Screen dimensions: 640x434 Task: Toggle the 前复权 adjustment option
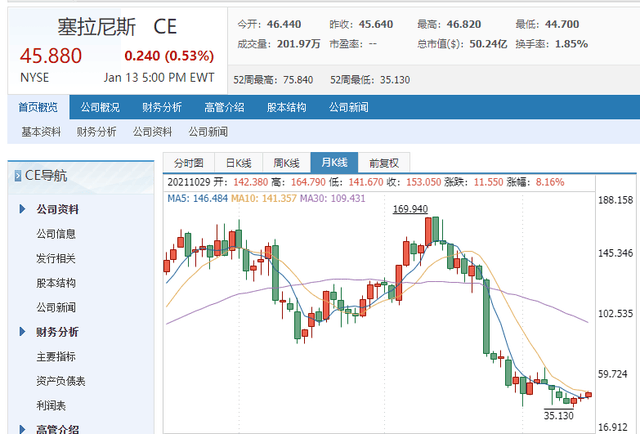pos(383,163)
